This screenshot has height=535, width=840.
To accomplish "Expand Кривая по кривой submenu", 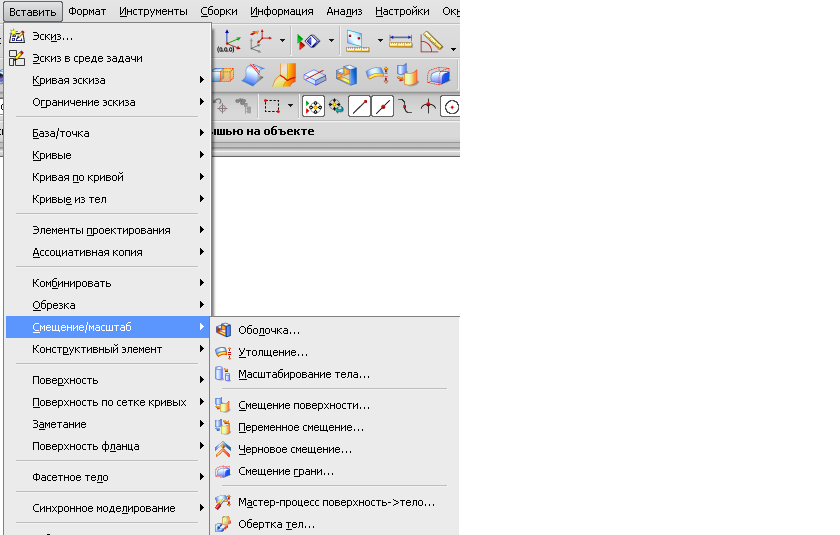I will coord(108,177).
